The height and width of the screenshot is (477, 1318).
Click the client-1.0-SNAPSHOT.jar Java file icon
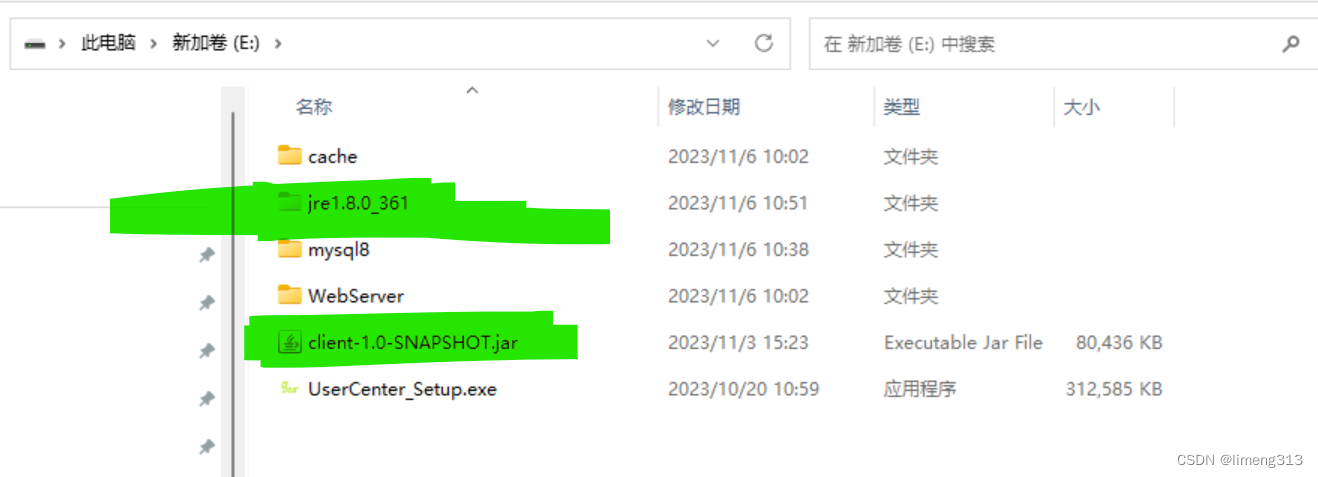click(290, 343)
